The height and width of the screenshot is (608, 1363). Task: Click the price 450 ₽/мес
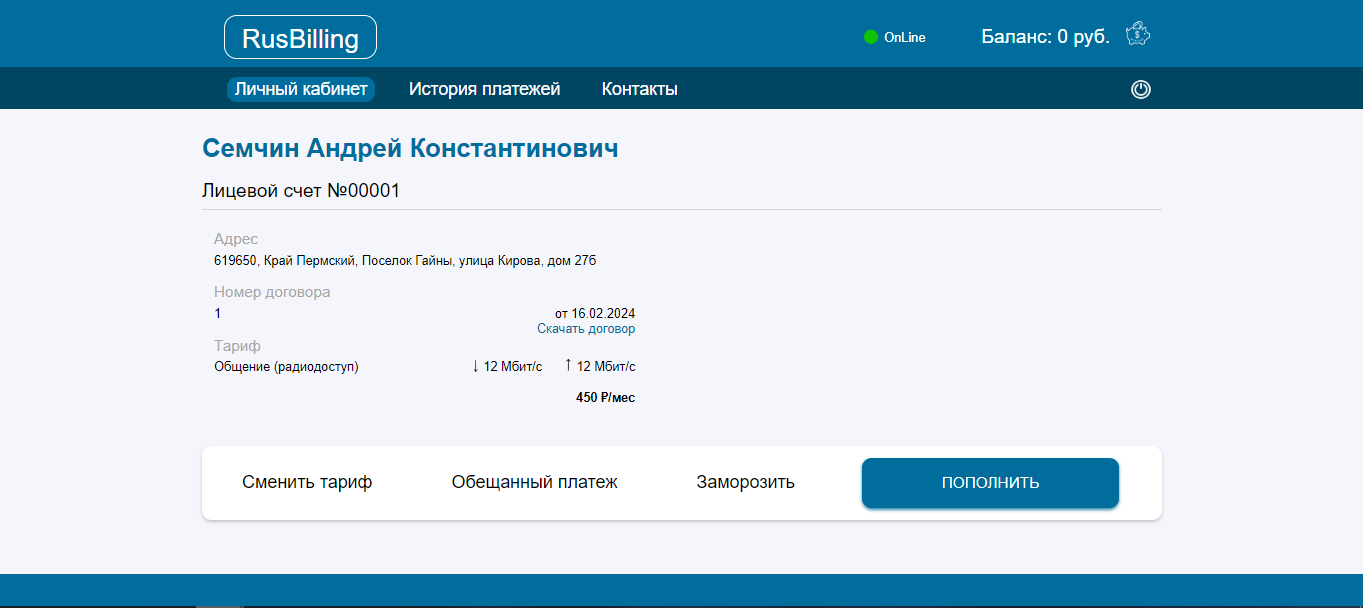pos(605,398)
